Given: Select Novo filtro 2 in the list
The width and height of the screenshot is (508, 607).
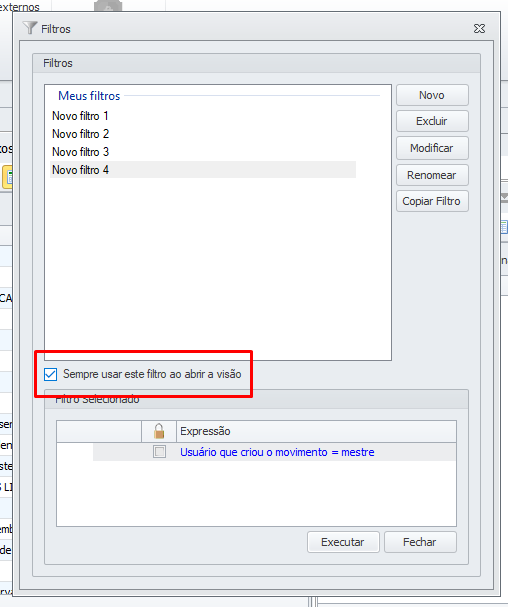Looking at the screenshot, I should 80,134.
